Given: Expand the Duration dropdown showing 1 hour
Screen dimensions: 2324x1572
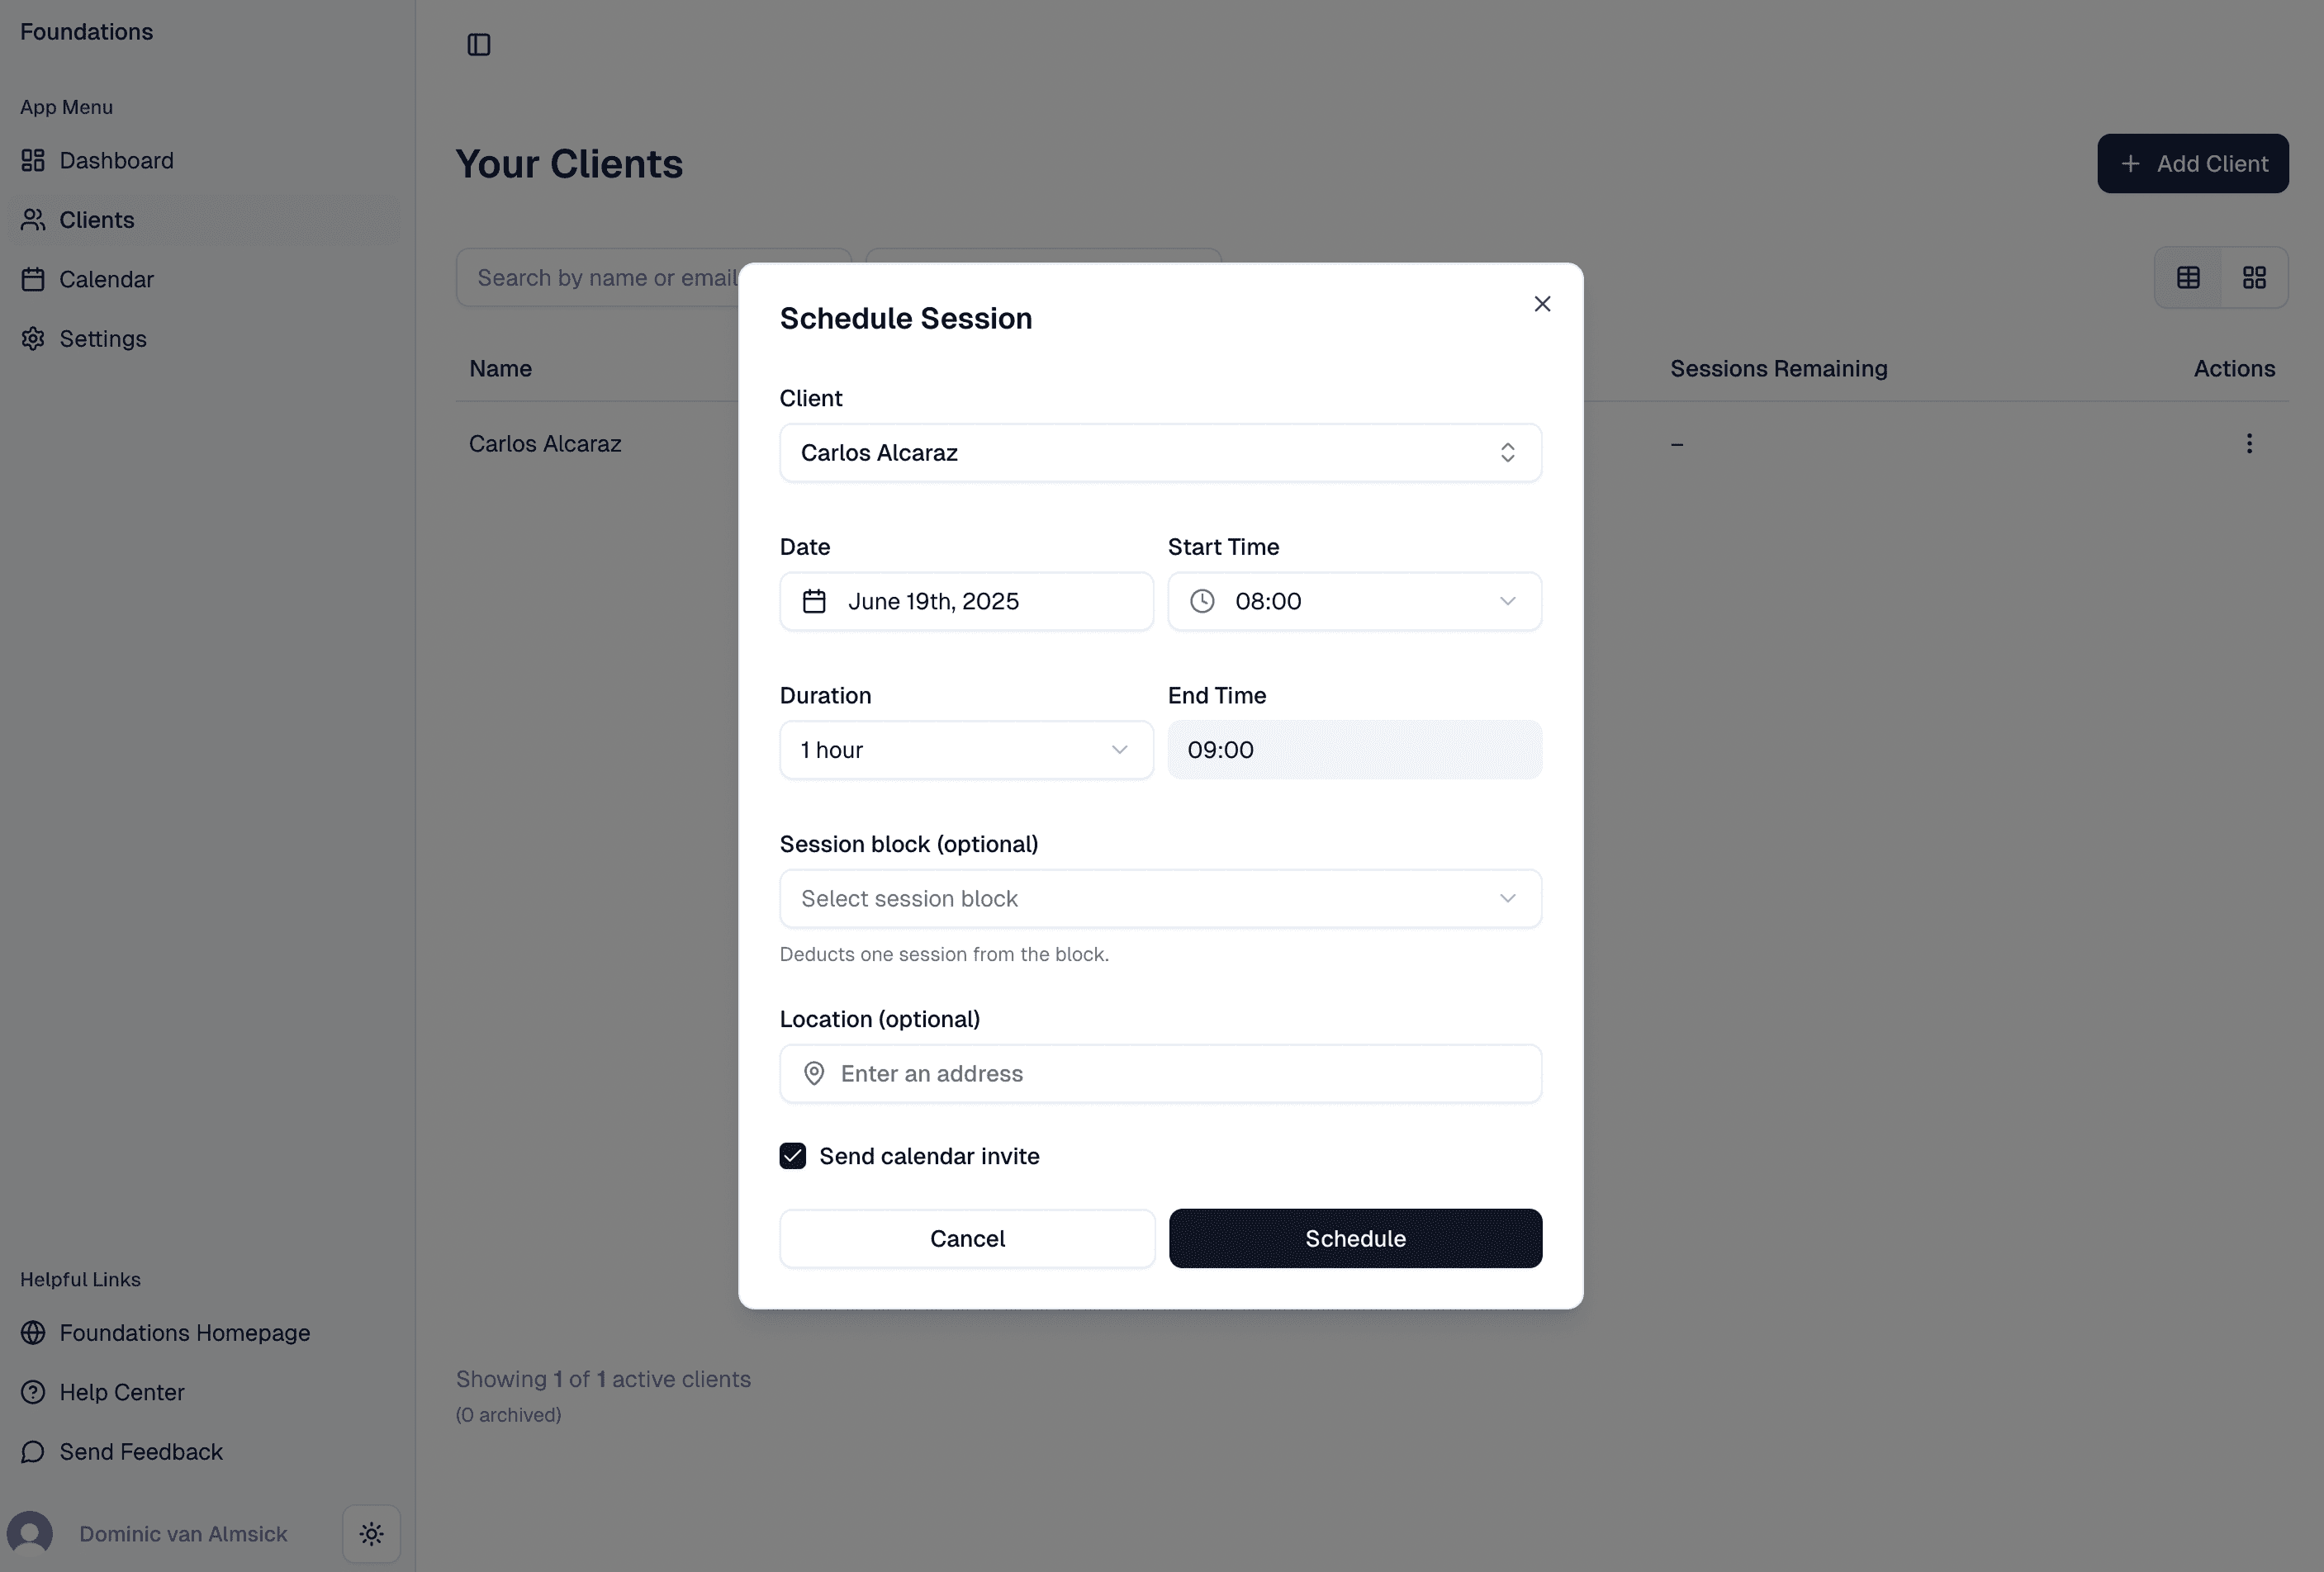Looking at the screenshot, I should click(x=965, y=750).
